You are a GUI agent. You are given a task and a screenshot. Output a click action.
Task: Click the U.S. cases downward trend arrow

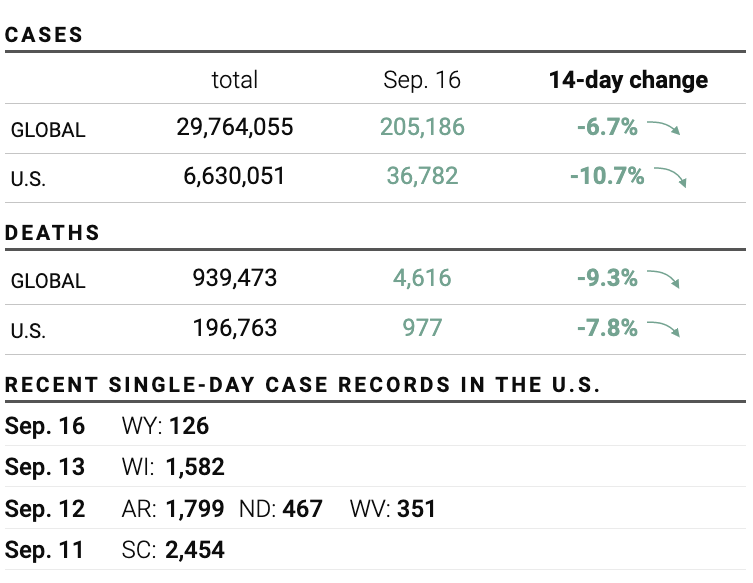tap(670, 178)
